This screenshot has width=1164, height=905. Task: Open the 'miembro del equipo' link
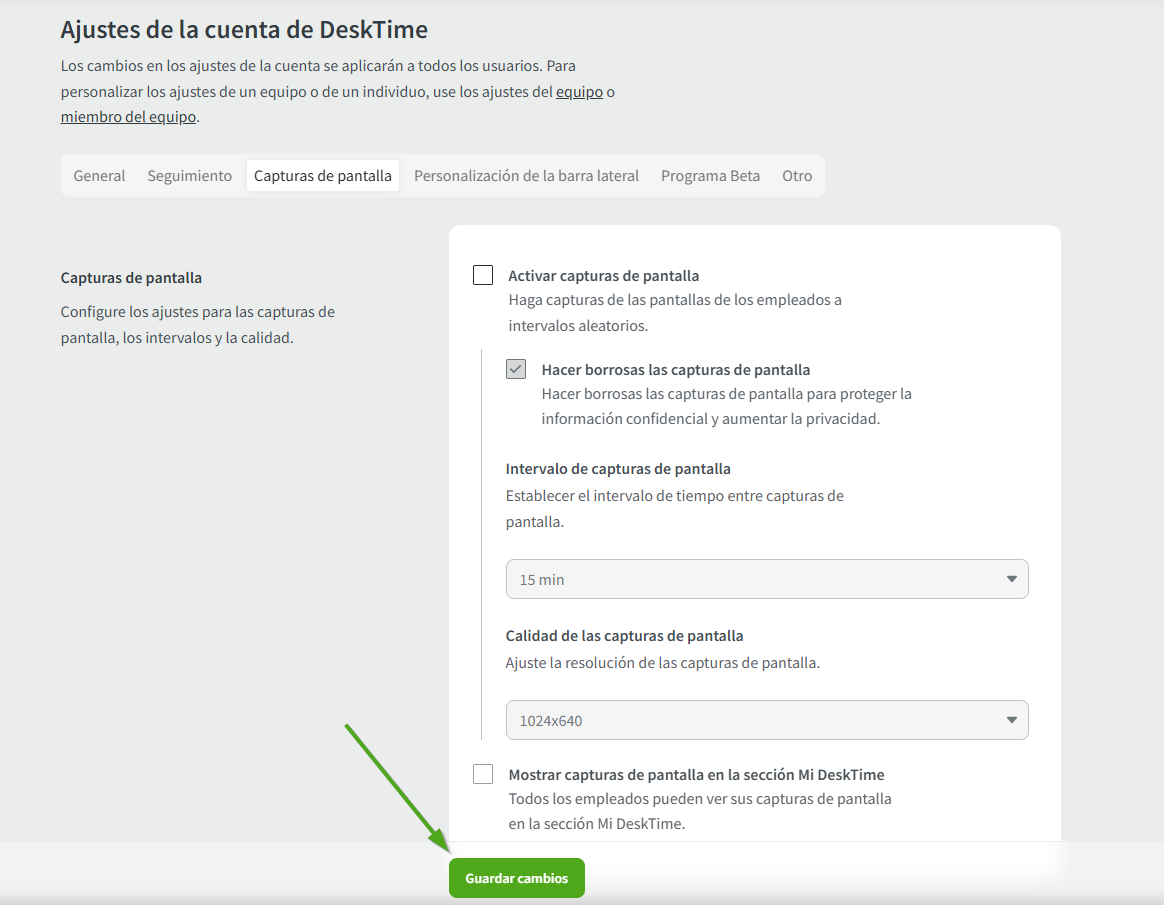pyautogui.click(x=129, y=117)
